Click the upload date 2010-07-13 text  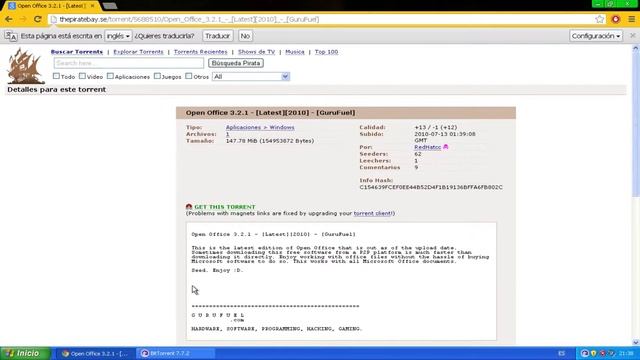pos(445,137)
